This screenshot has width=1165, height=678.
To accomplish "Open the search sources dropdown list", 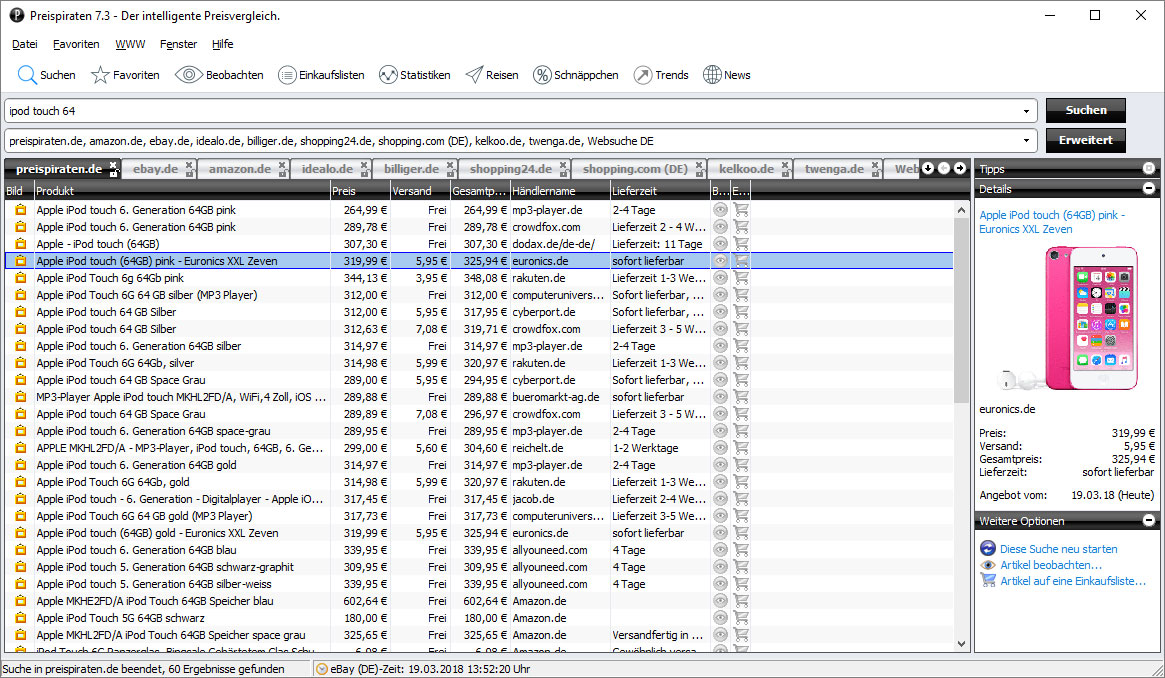I will coord(1027,141).
